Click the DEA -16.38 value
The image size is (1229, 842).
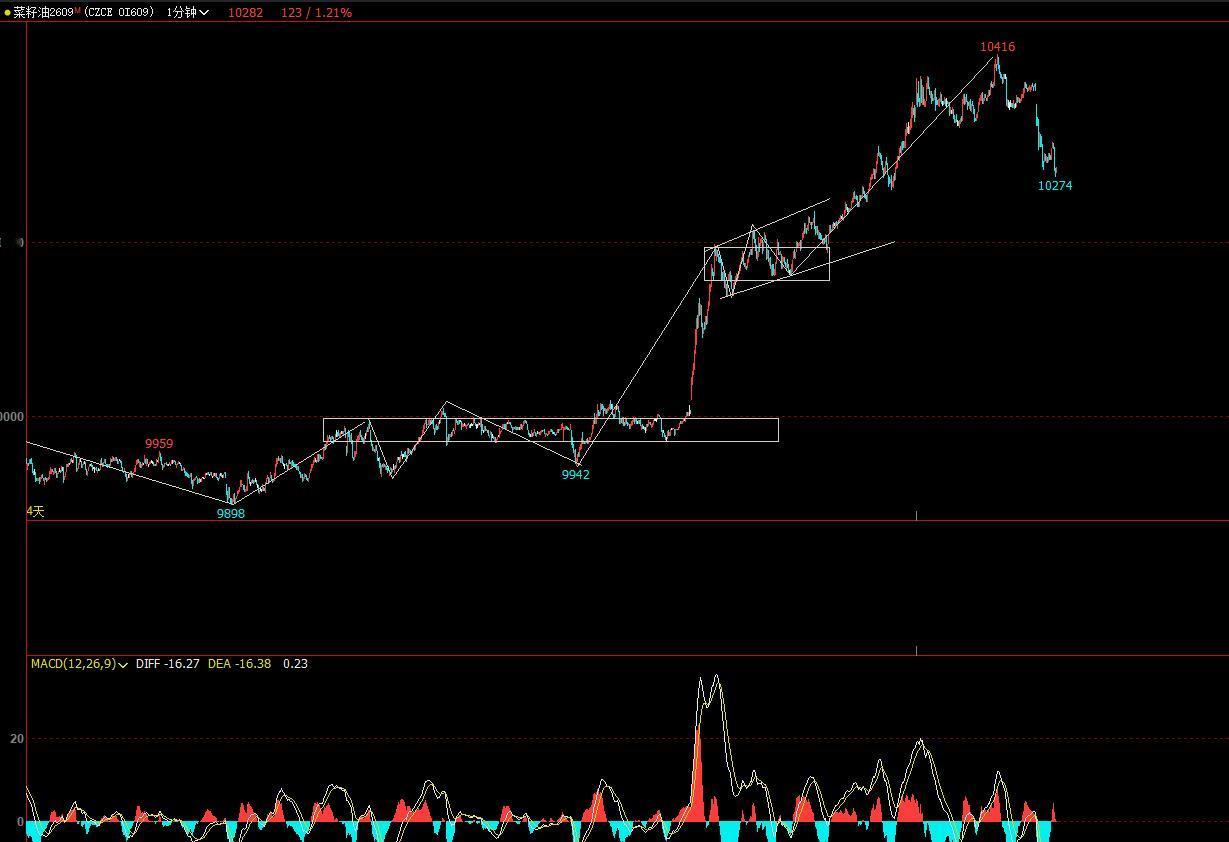[x=239, y=664]
